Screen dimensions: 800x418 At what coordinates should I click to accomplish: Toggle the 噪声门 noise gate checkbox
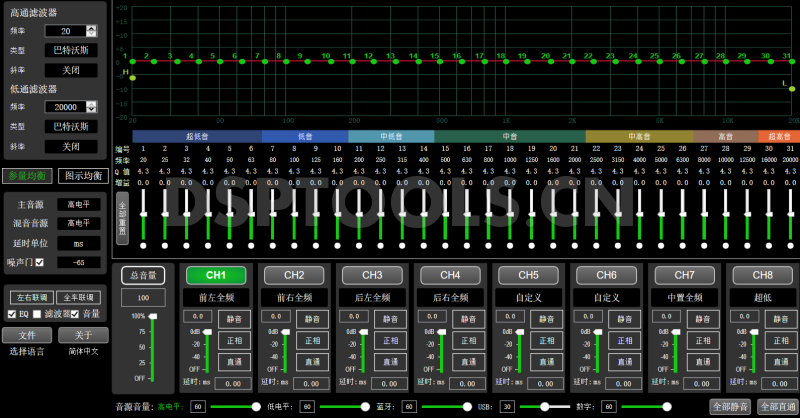click(40, 262)
